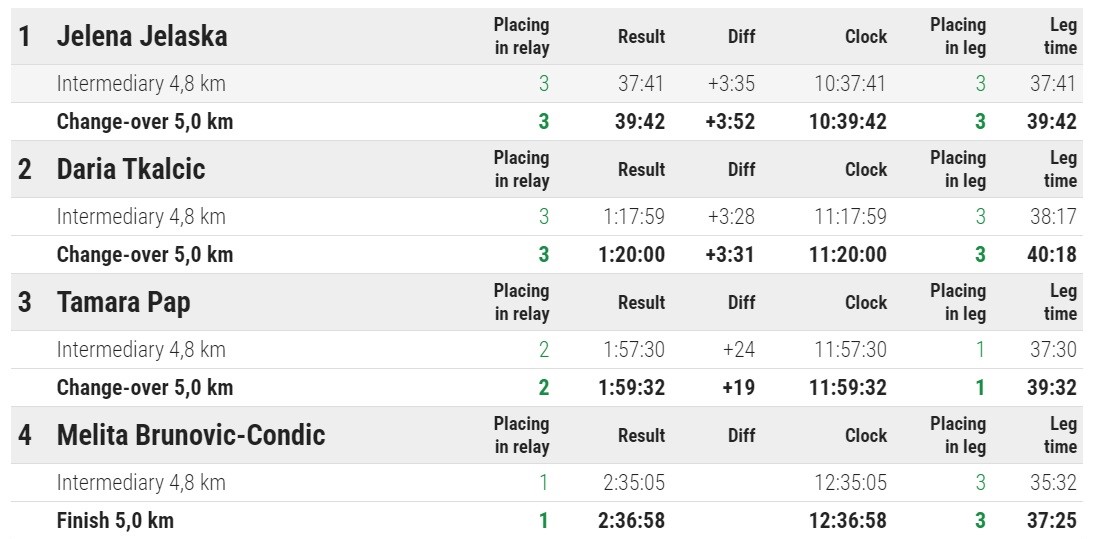Click leg number 4 heading
1097x539 pixels.
click(x=25, y=436)
